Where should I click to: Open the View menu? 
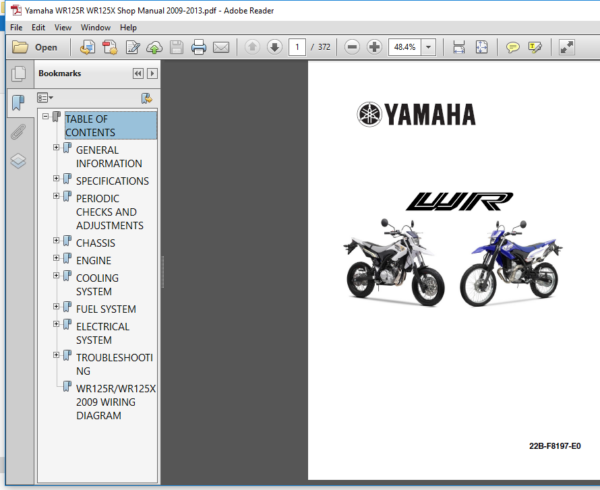63,28
